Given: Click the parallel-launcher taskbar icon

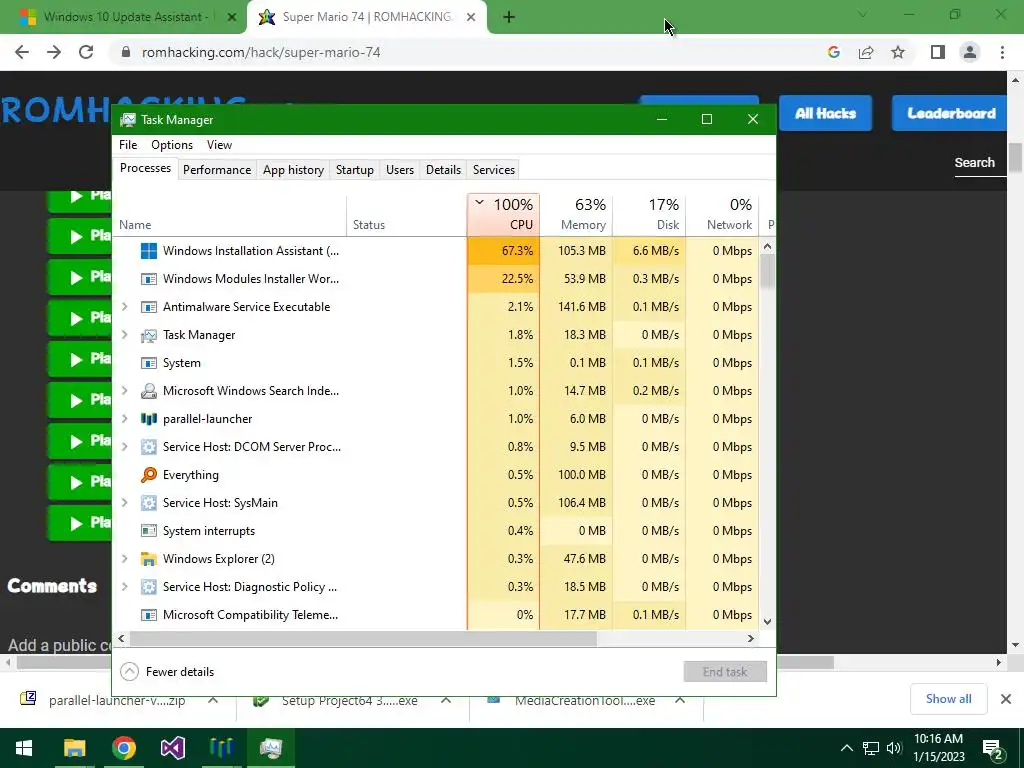Looking at the screenshot, I should (221, 748).
